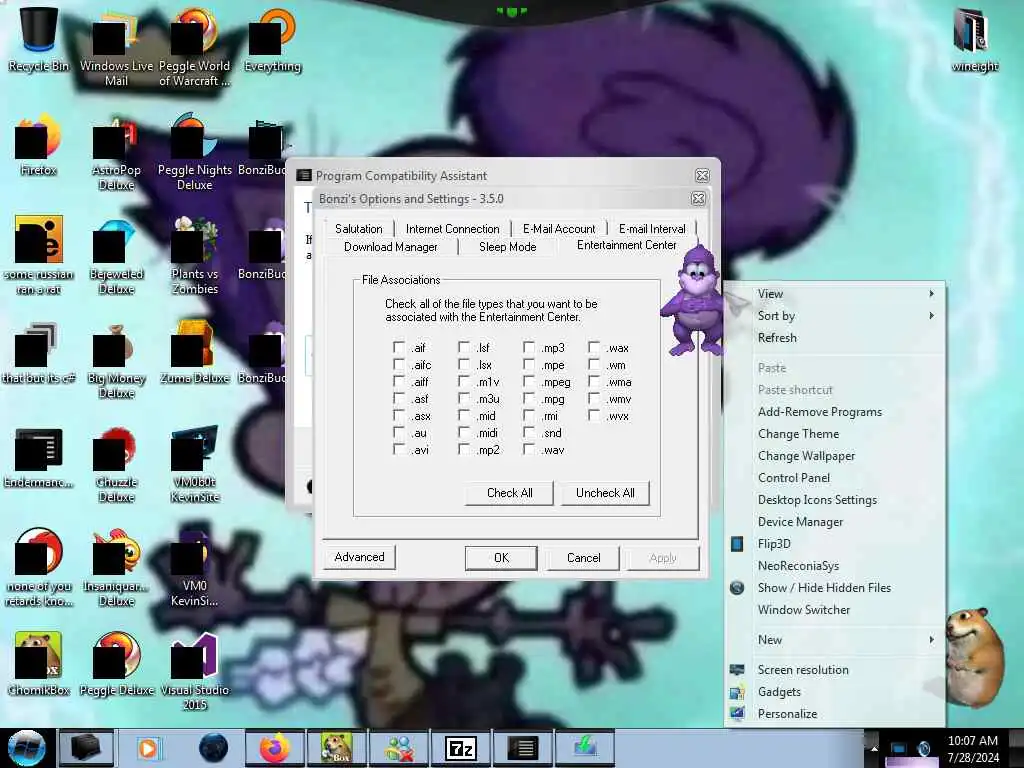Check the .asf file type

click(398, 398)
